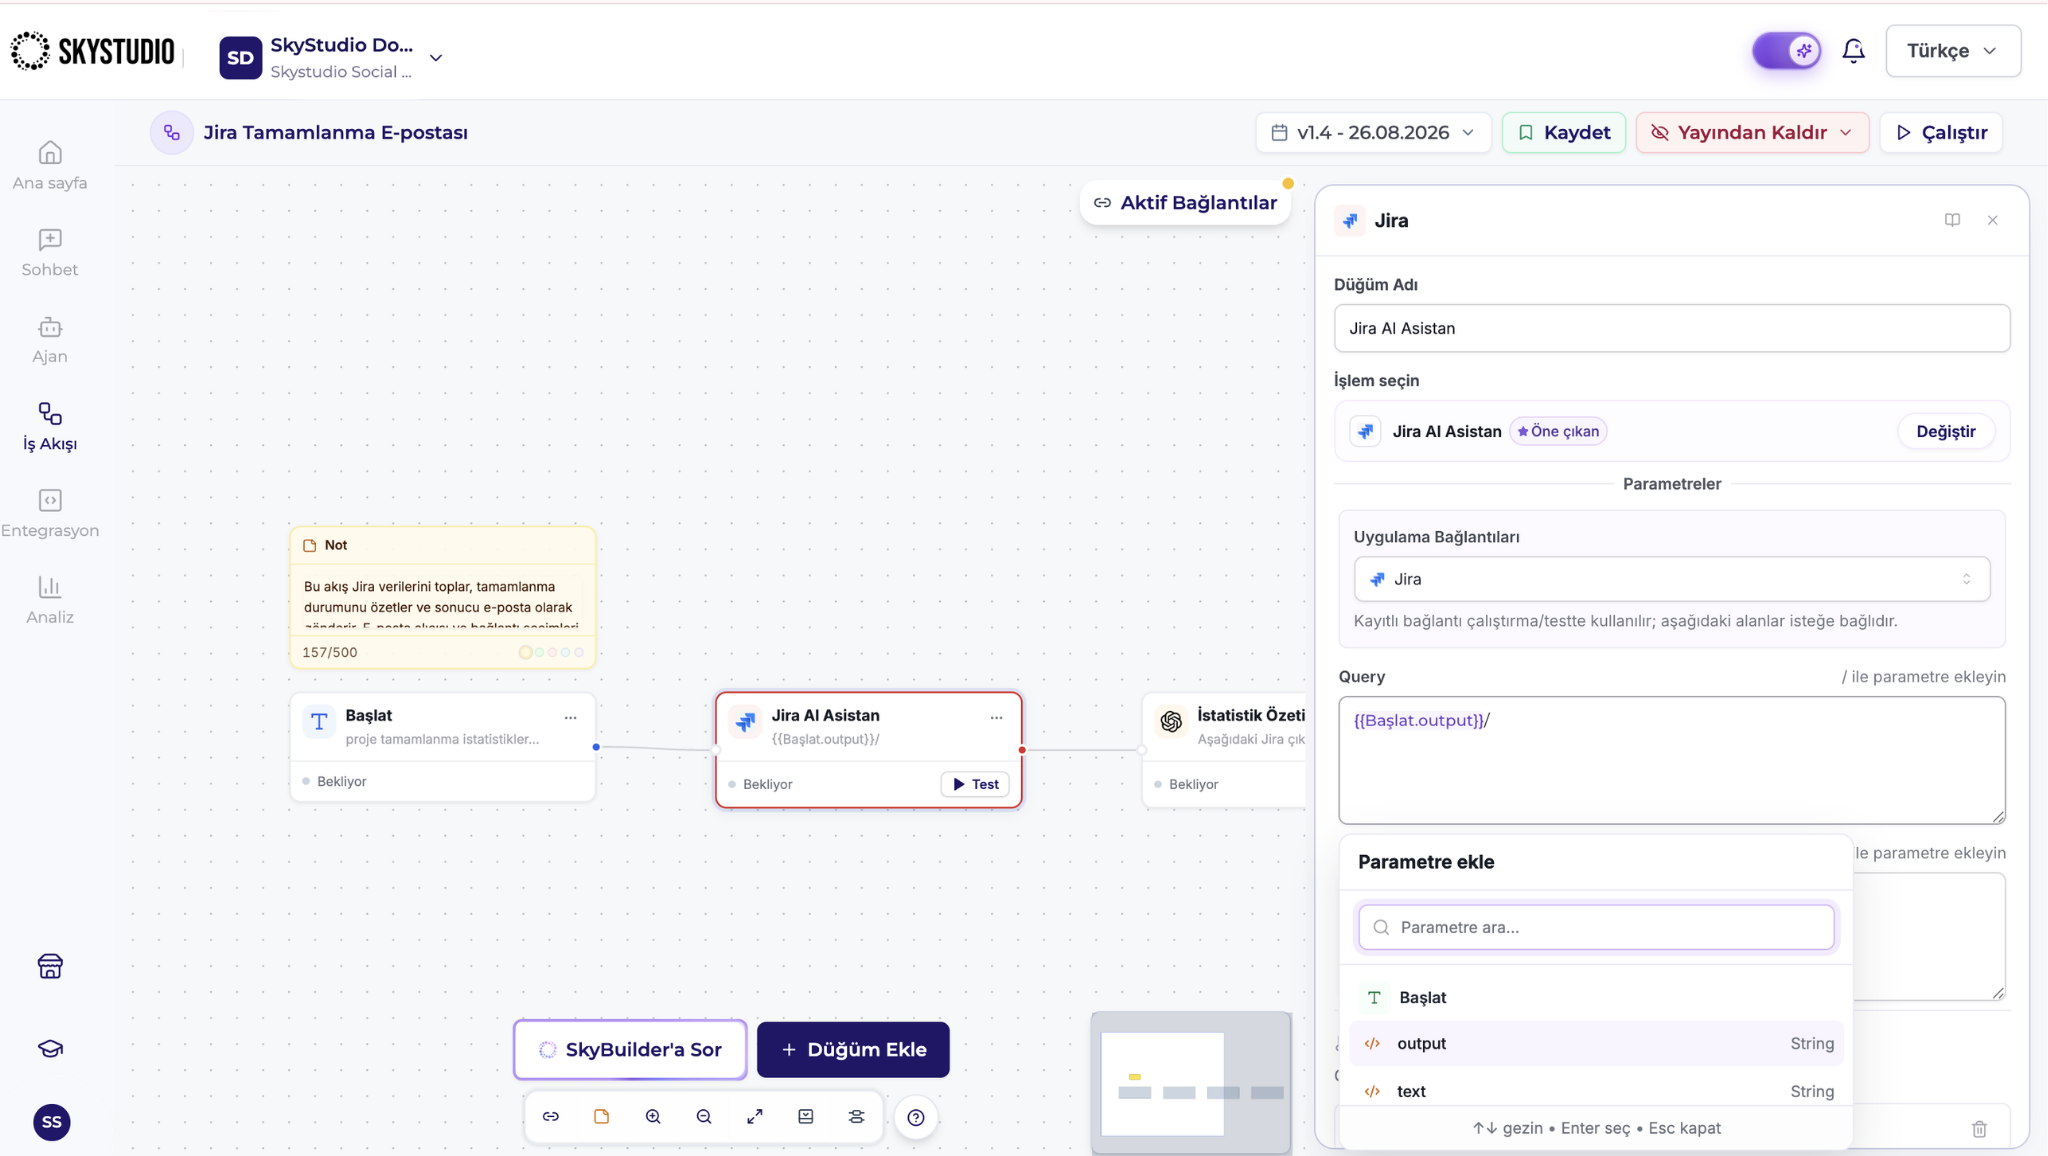Click the Jira AI Asistan node's red output connector

tap(1022, 750)
